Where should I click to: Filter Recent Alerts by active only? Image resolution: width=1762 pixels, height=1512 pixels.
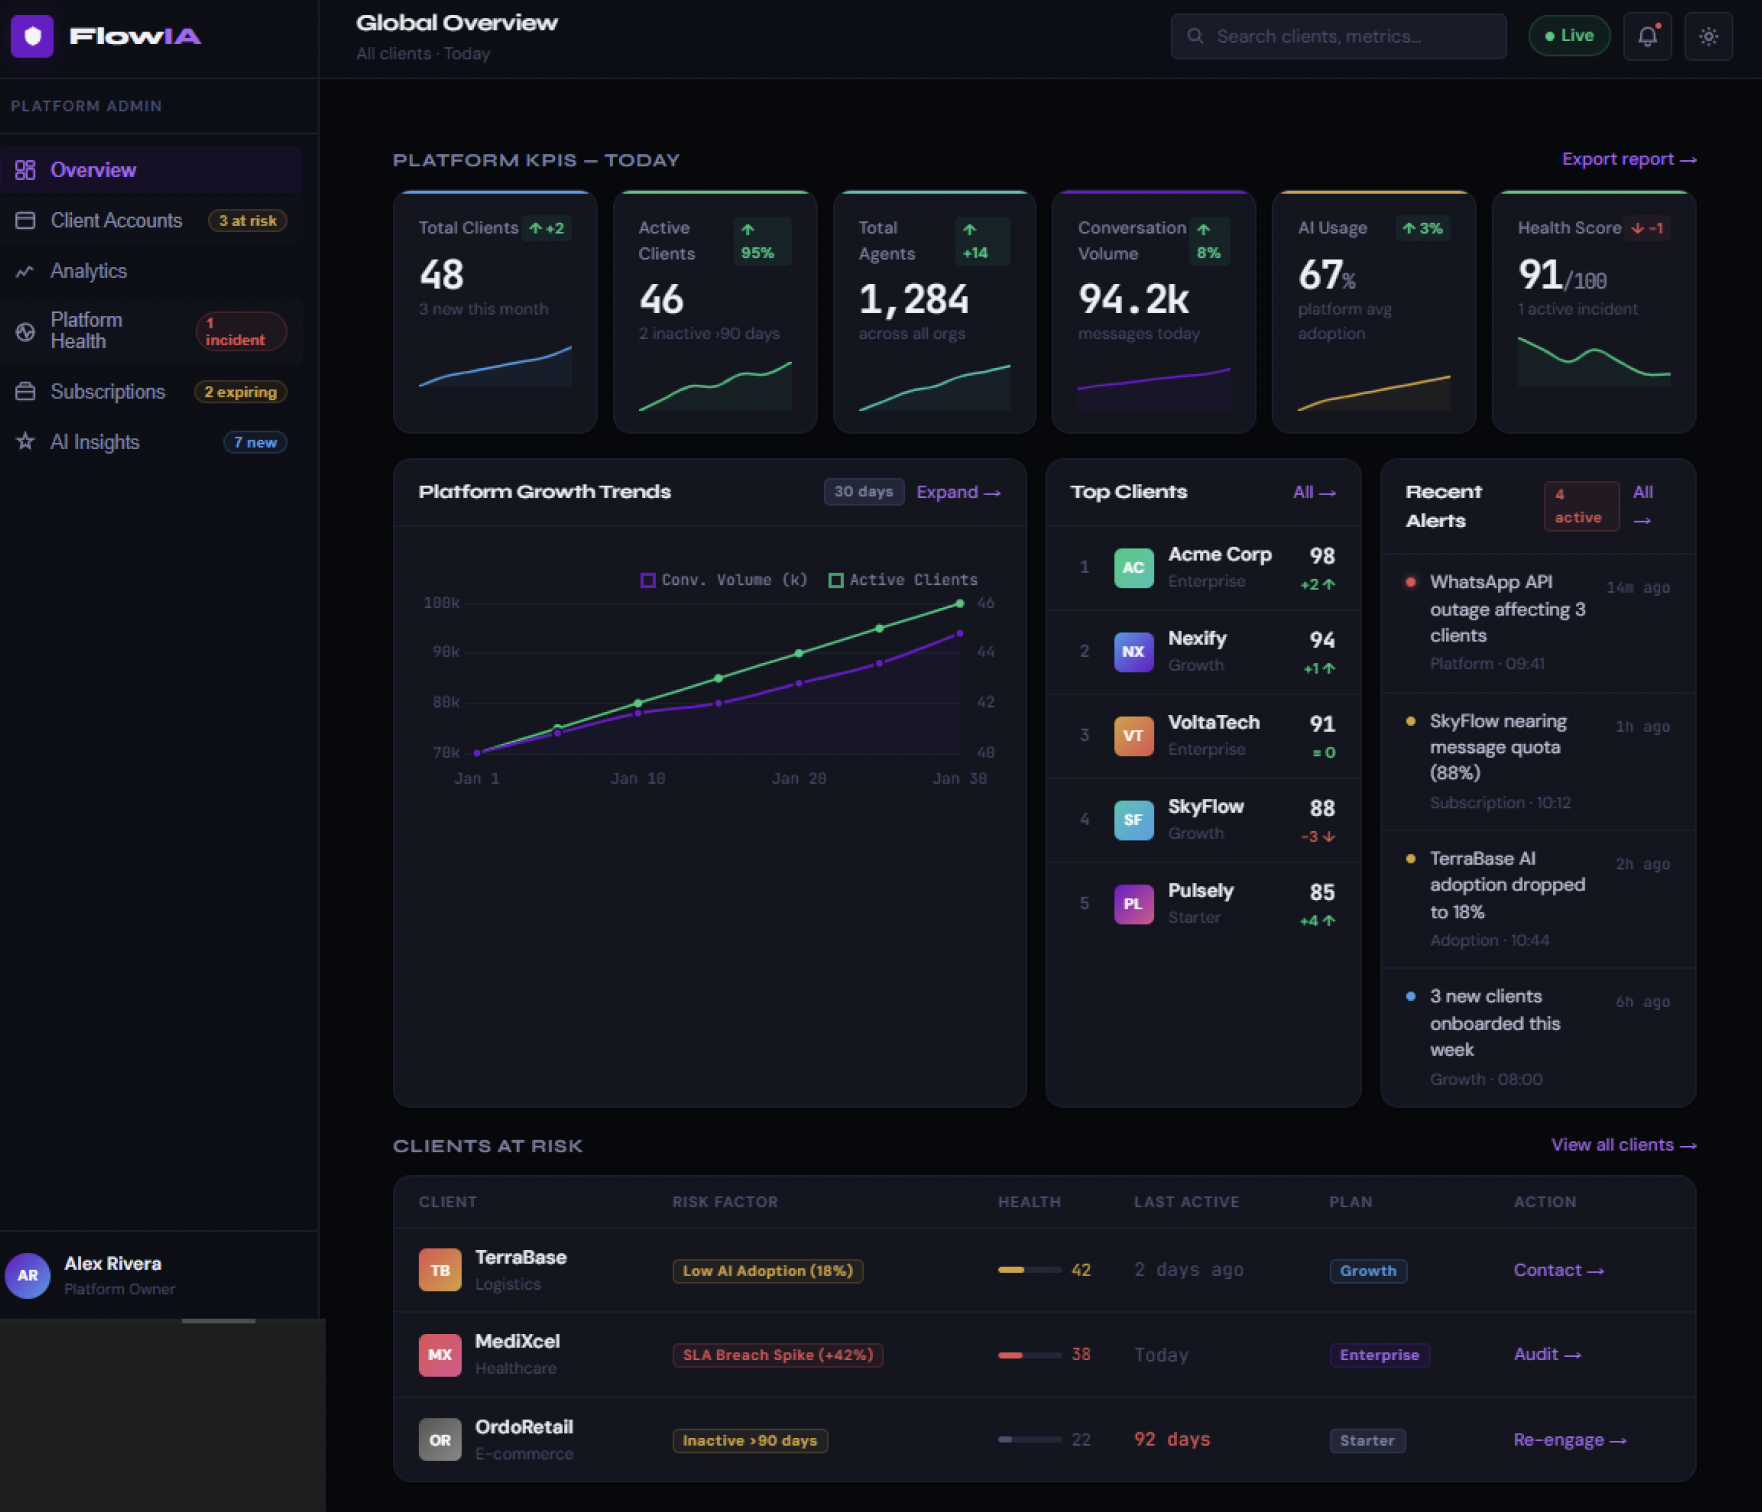tap(1580, 506)
